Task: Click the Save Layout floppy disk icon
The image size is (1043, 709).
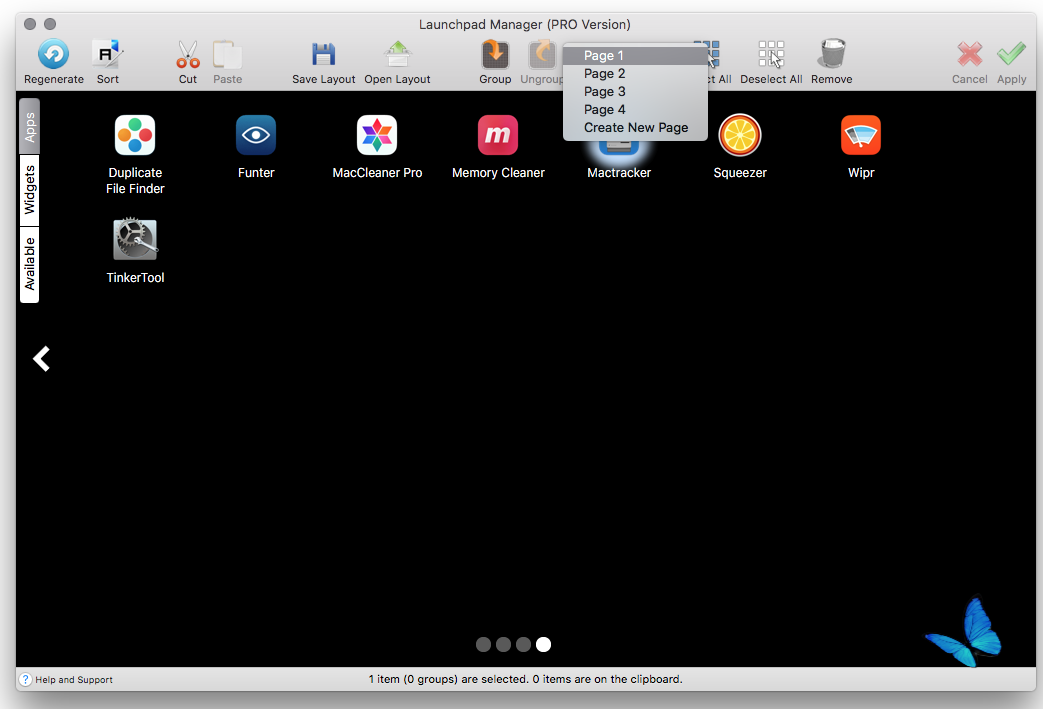Action: pyautogui.click(x=323, y=55)
